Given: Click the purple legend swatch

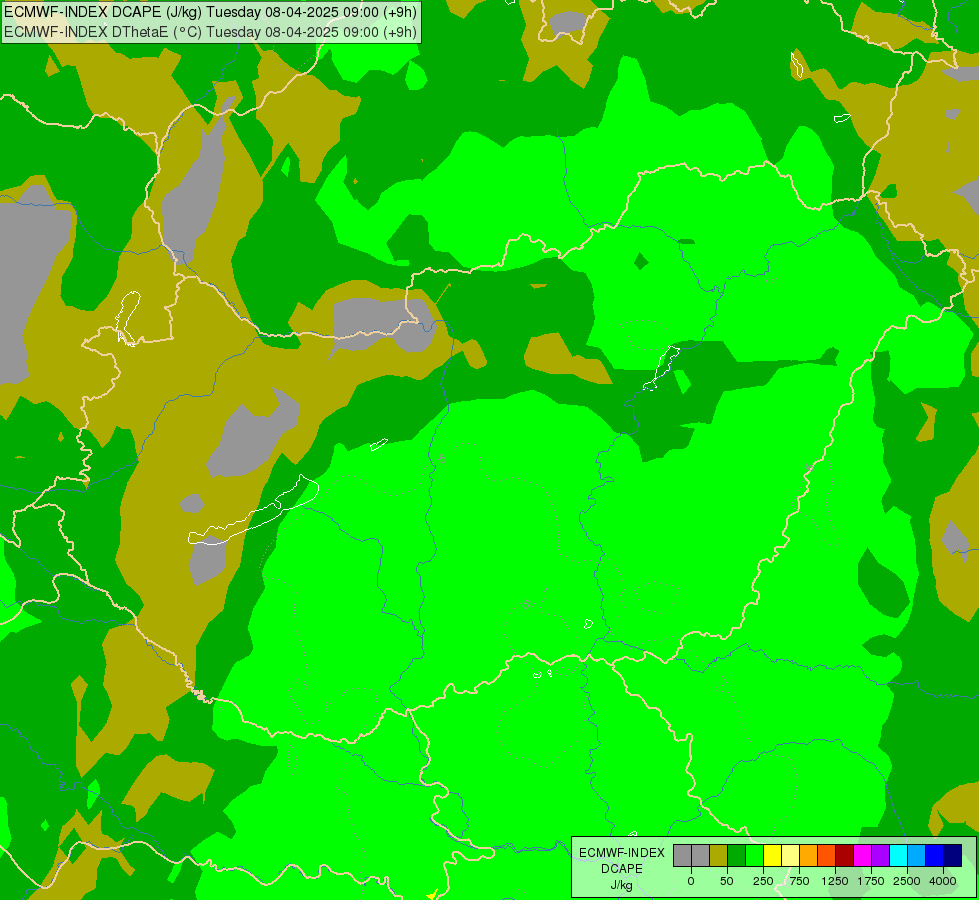Looking at the screenshot, I should tap(881, 856).
